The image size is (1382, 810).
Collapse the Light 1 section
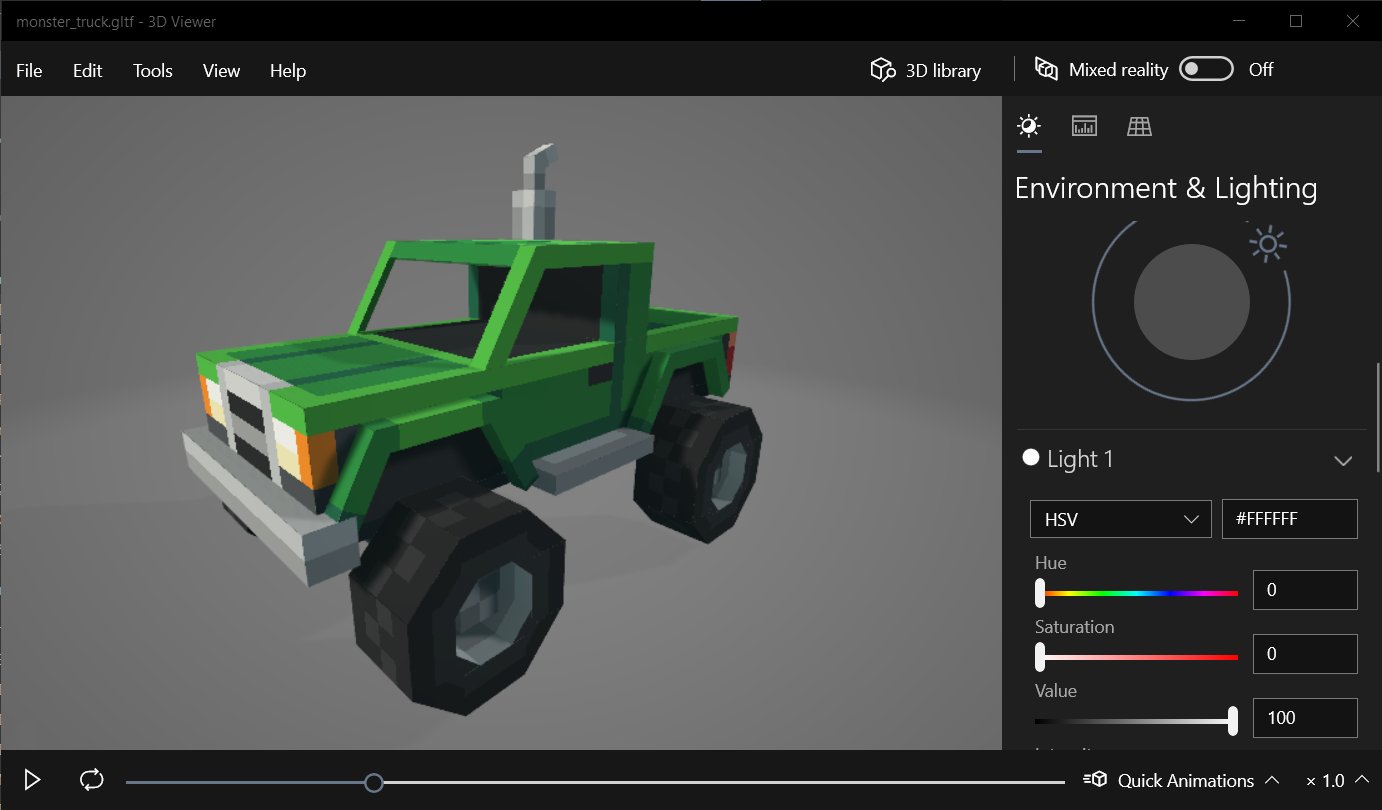click(1343, 460)
